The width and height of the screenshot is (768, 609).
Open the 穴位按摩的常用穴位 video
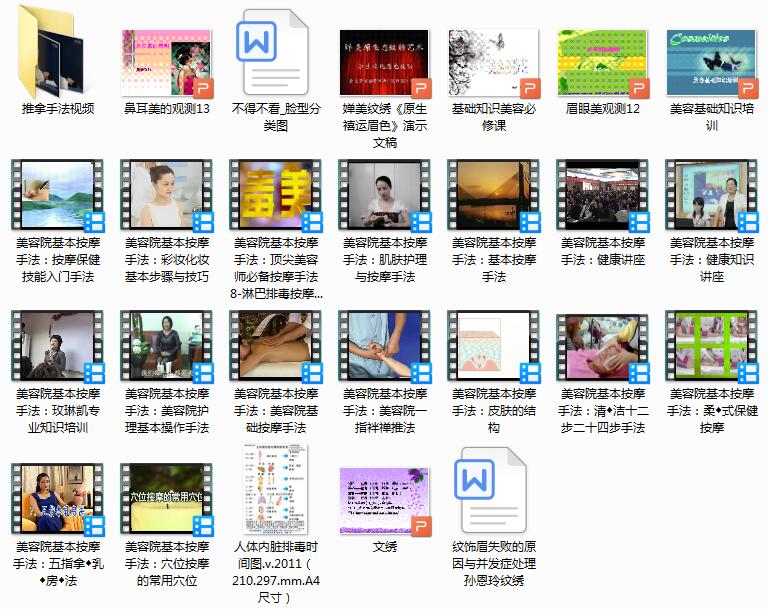pyautogui.click(x=166, y=497)
